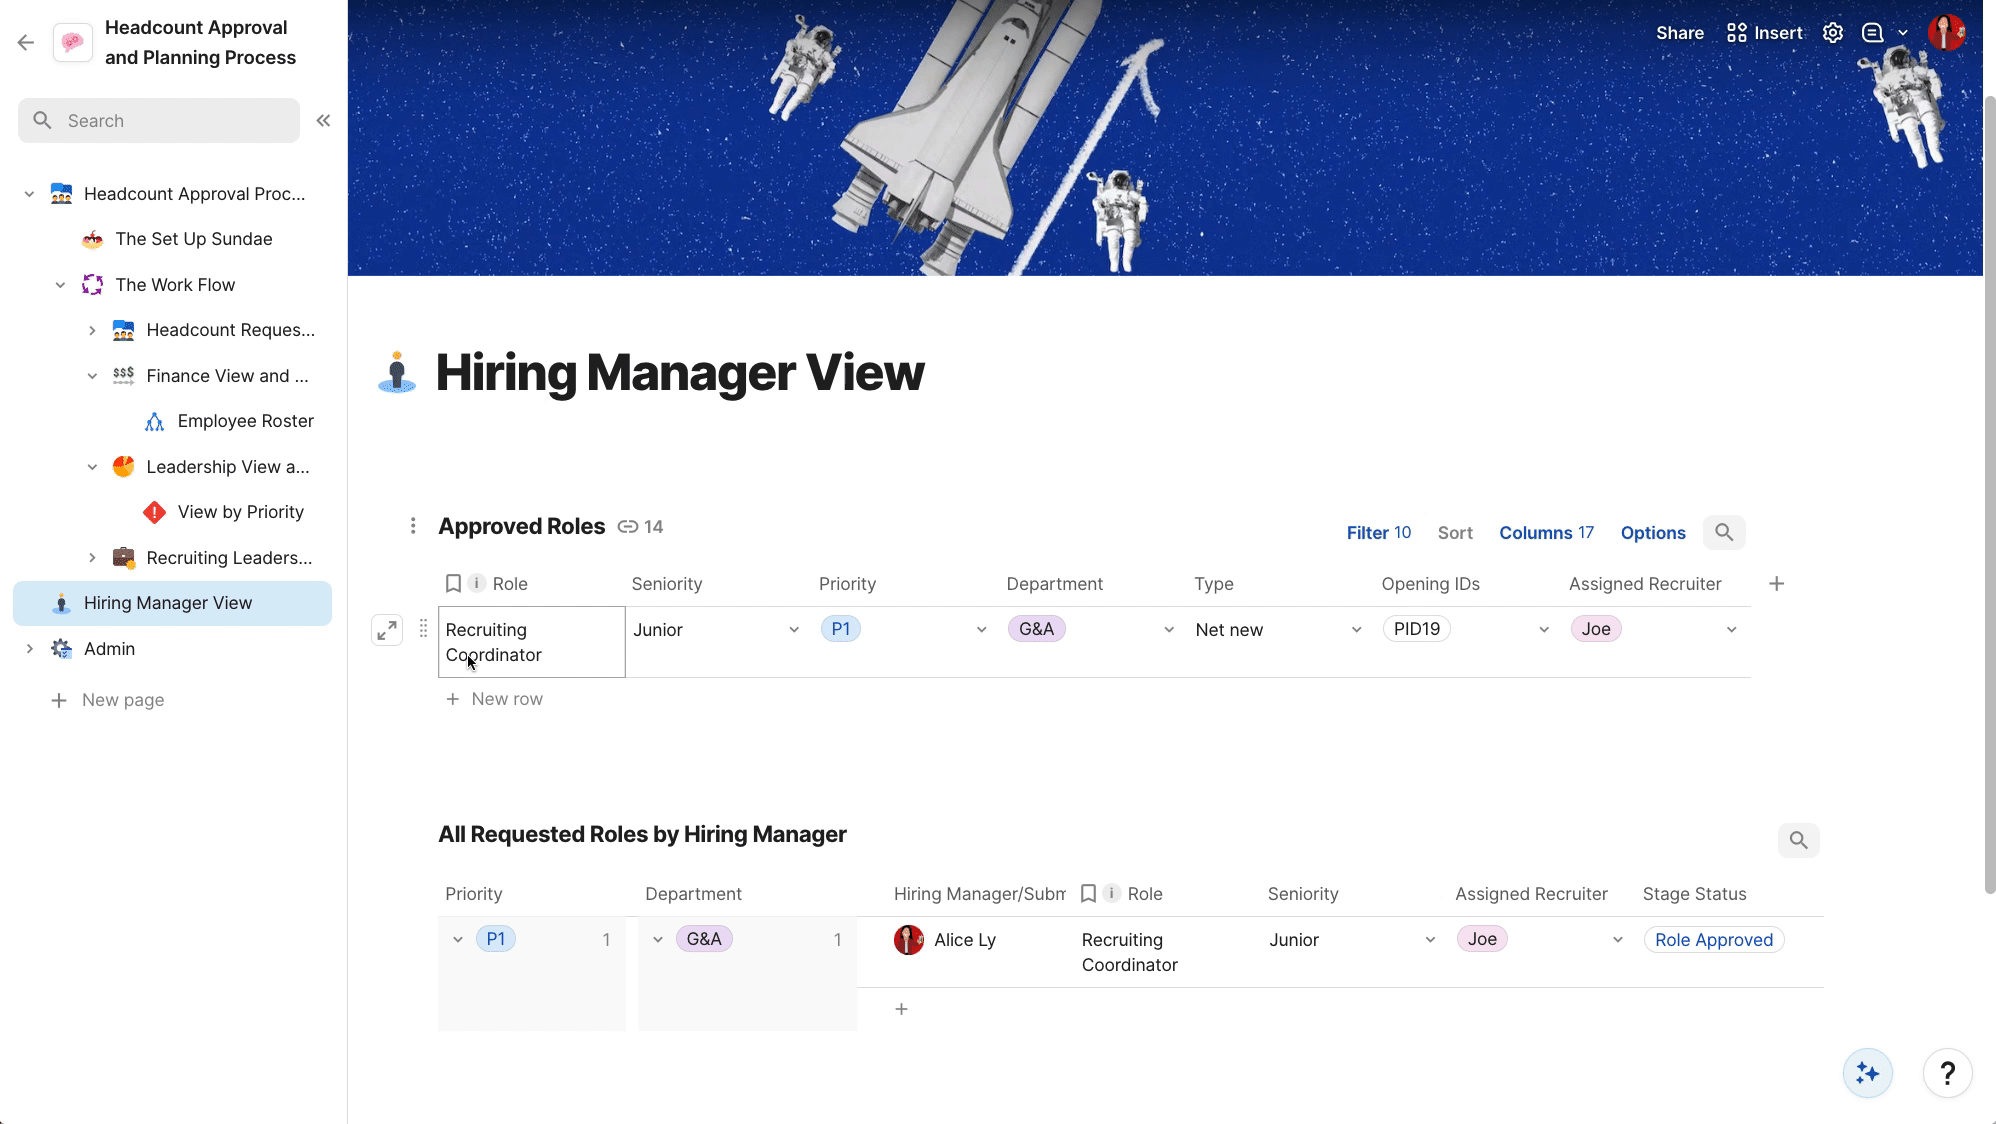Toggle the checkbox in All Requested Roles table
This screenshot has height=1124, width=1996.
(1088, 894)
